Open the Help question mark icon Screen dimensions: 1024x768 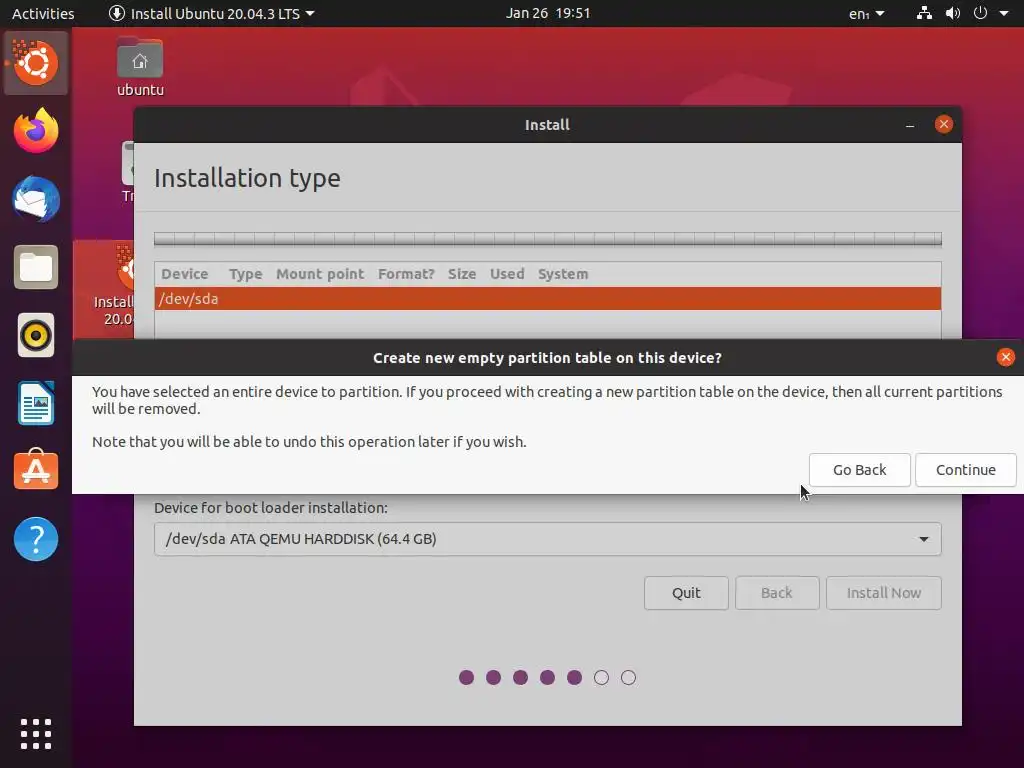(36, 539)
